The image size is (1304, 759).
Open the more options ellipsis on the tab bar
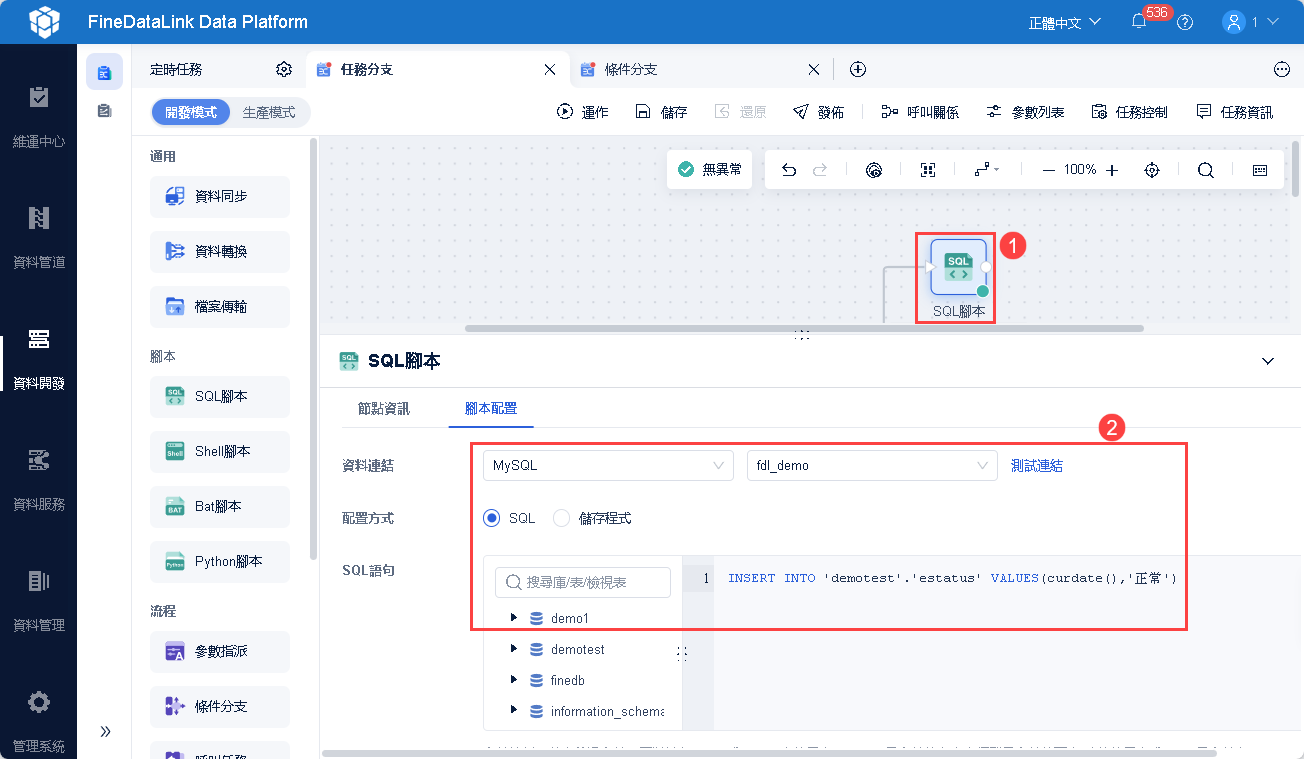pyautogui.click(x=1282, y=69)
